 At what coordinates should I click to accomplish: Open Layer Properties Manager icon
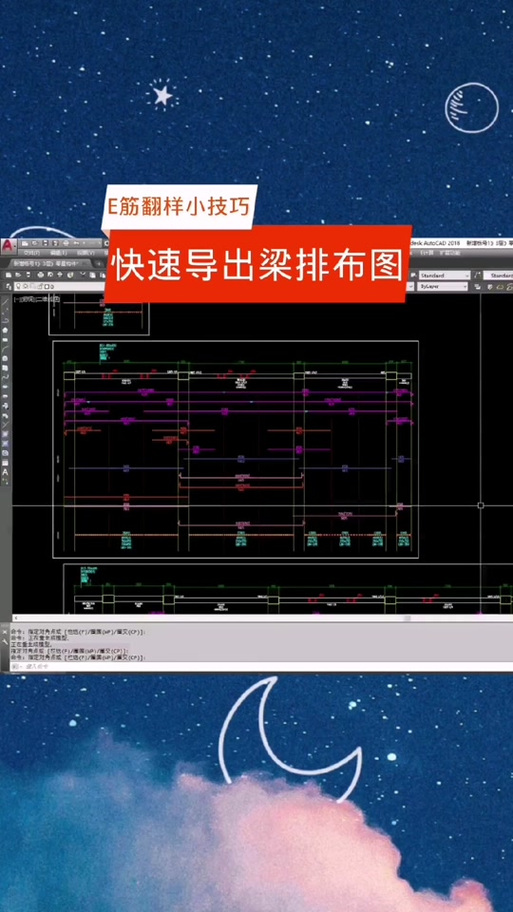click(9, 286)
